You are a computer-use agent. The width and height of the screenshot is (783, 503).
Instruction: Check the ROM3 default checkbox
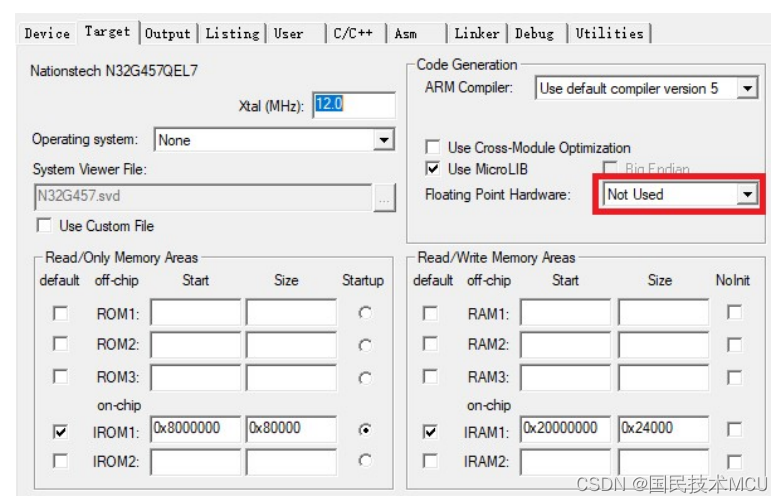[x=60, y=377]
